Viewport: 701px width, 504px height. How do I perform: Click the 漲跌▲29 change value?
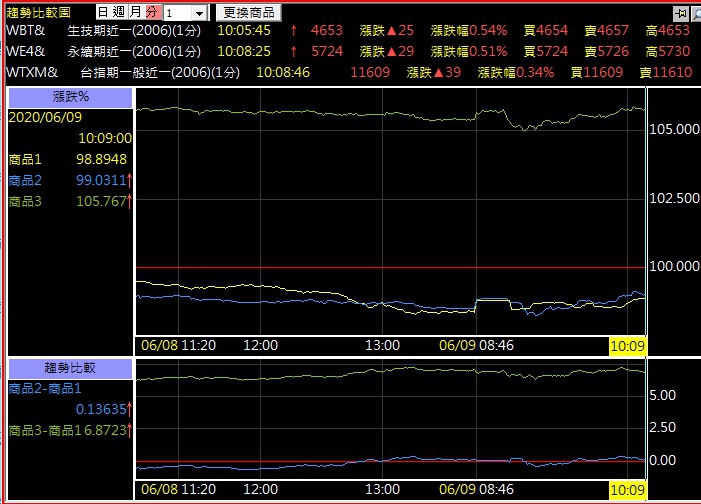[x=387, y=51]
